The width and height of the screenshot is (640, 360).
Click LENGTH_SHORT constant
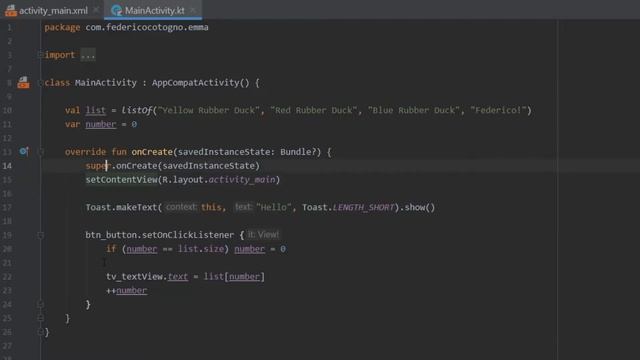pos(363,207)
